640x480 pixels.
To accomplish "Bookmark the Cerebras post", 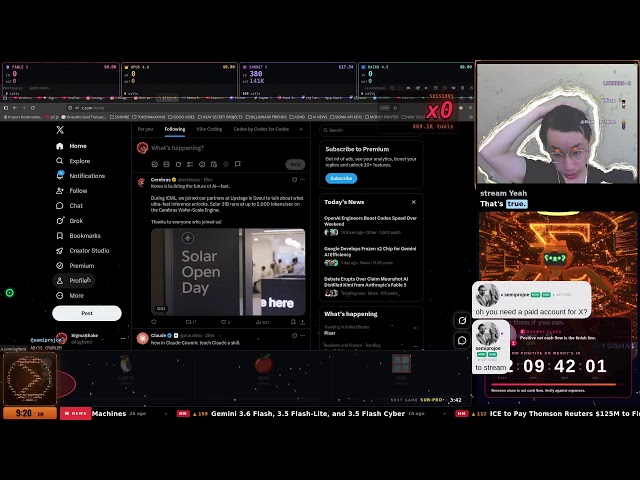I will pyautogui.click(x=293, y=322).
